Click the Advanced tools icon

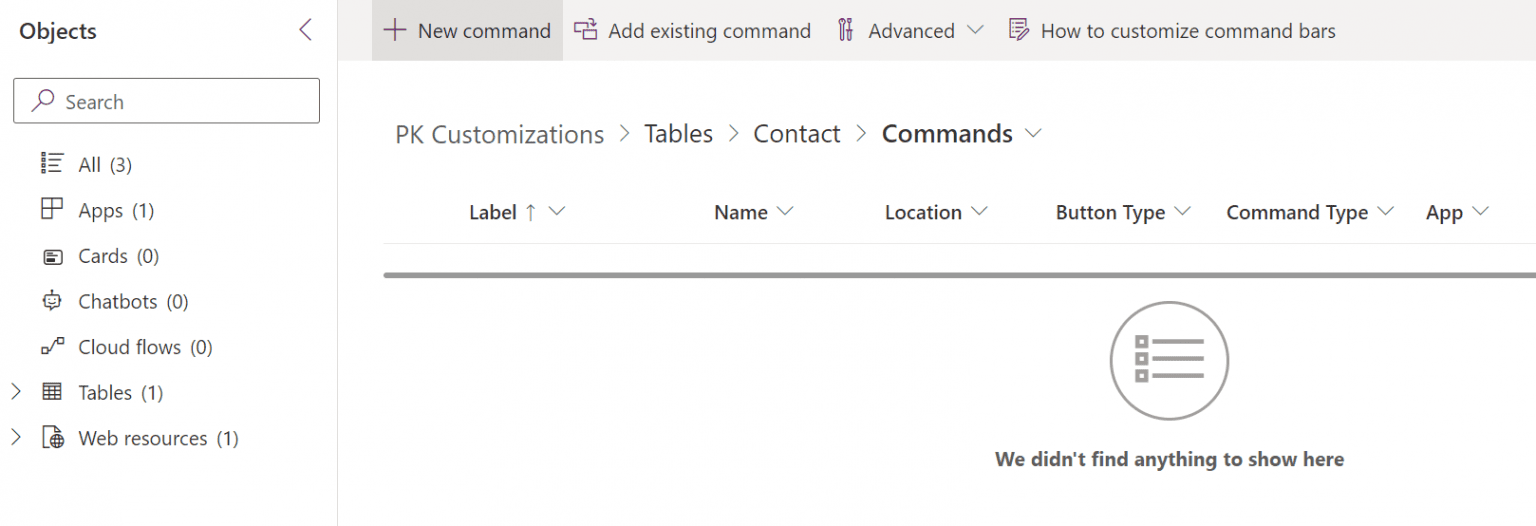pos(846,31)
